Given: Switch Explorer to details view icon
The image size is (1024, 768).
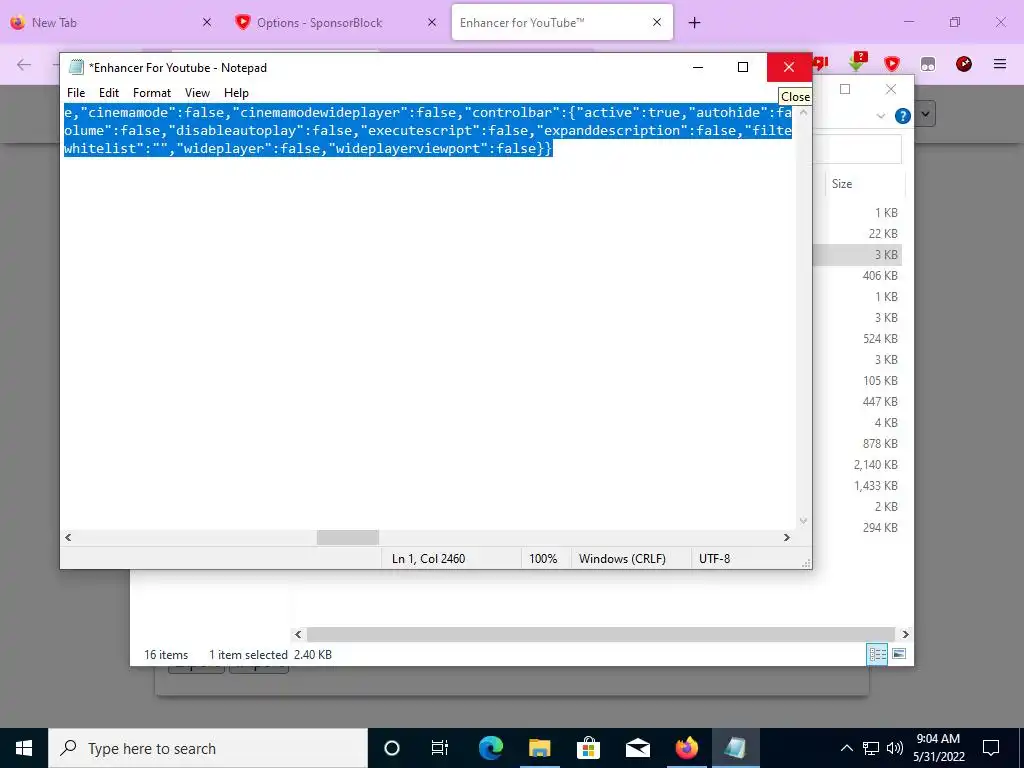Looking at the screenshot, I should tap(877, 654).
